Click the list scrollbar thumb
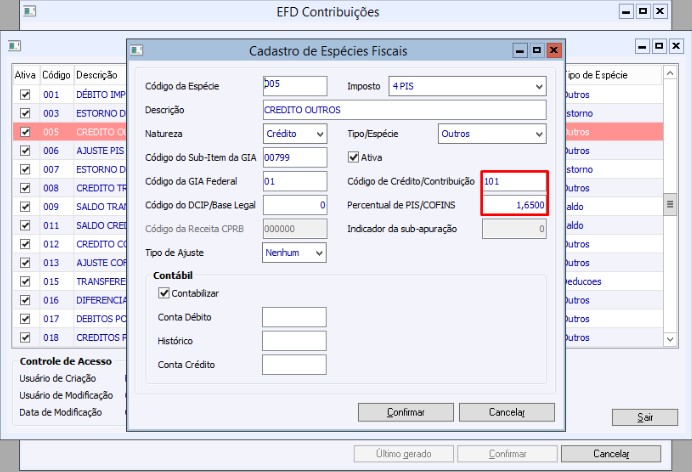This screenshot has width=692, height=472. click(x=670, y=204)
